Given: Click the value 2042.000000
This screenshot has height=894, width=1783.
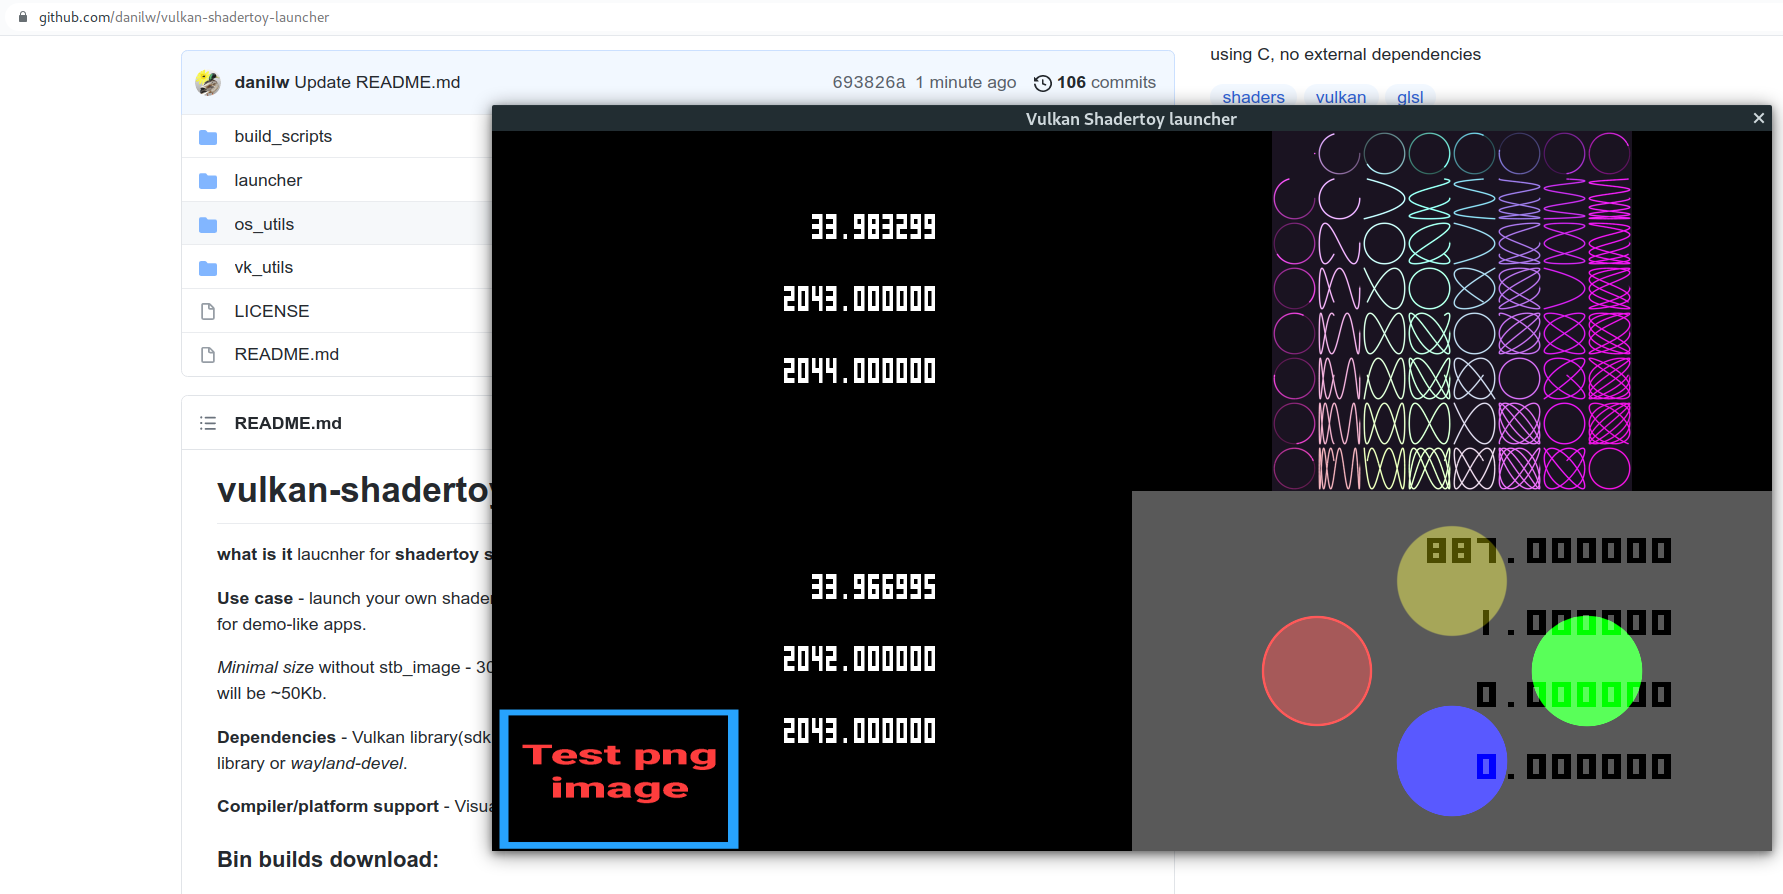Looking at the screenshot, I should tap(859, 659).
